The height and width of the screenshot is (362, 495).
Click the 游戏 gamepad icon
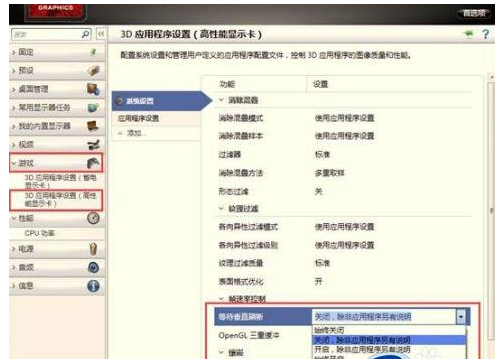(x=93, y=163)
